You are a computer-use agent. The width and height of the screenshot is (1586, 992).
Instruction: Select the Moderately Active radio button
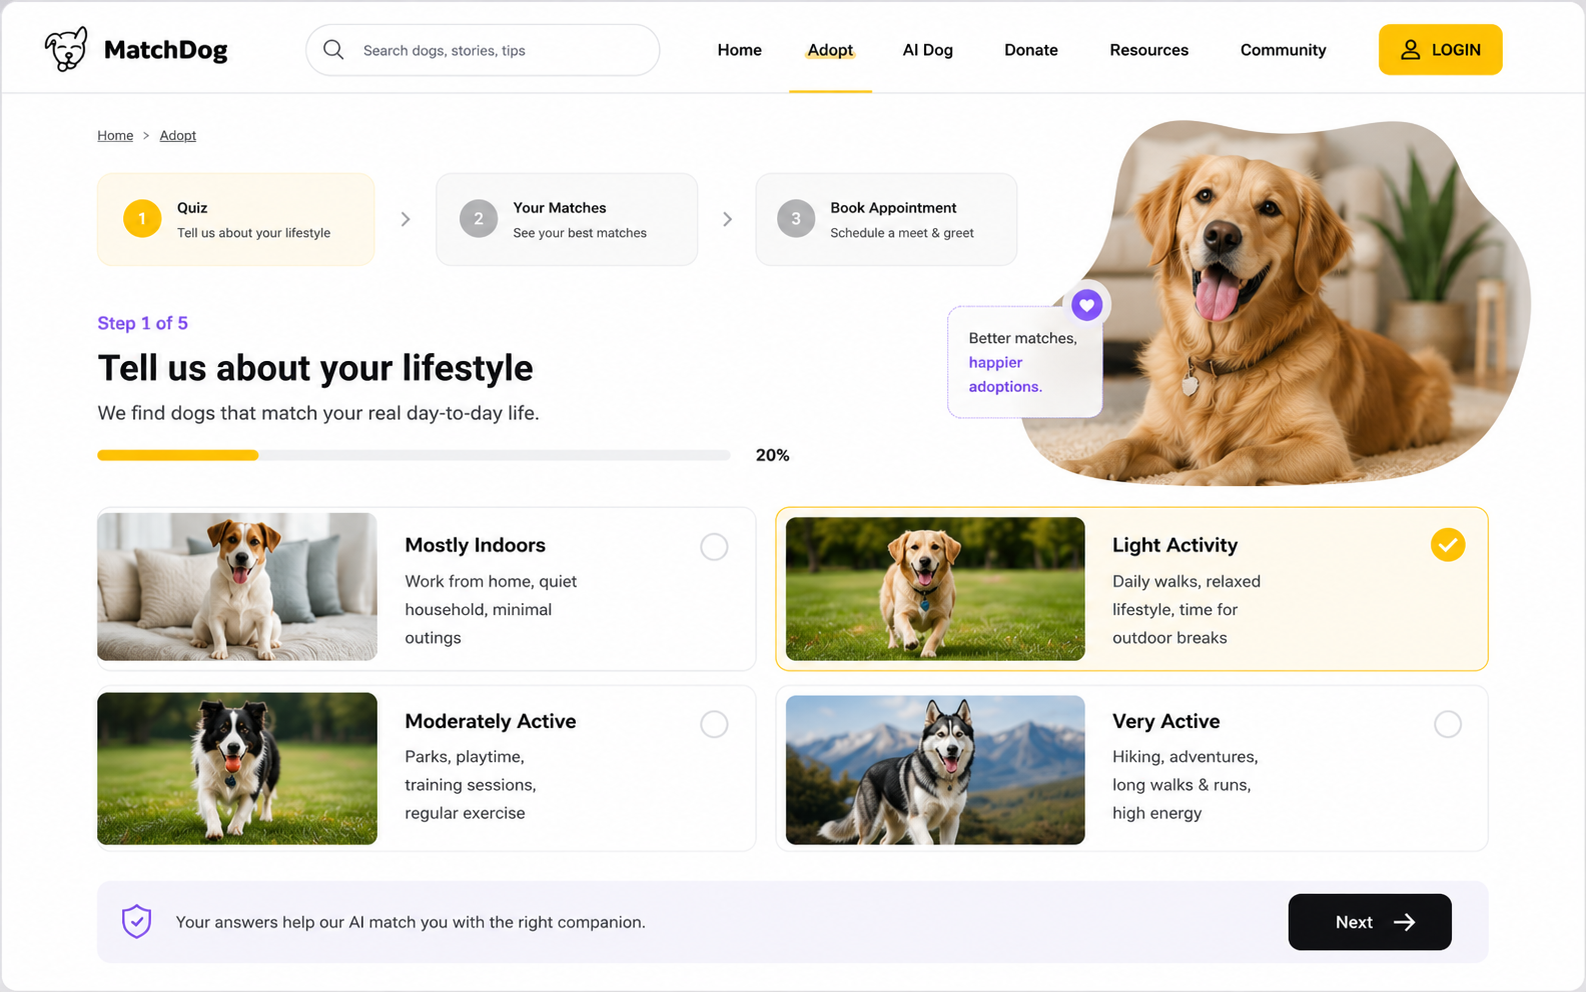[x=714, y=724]
